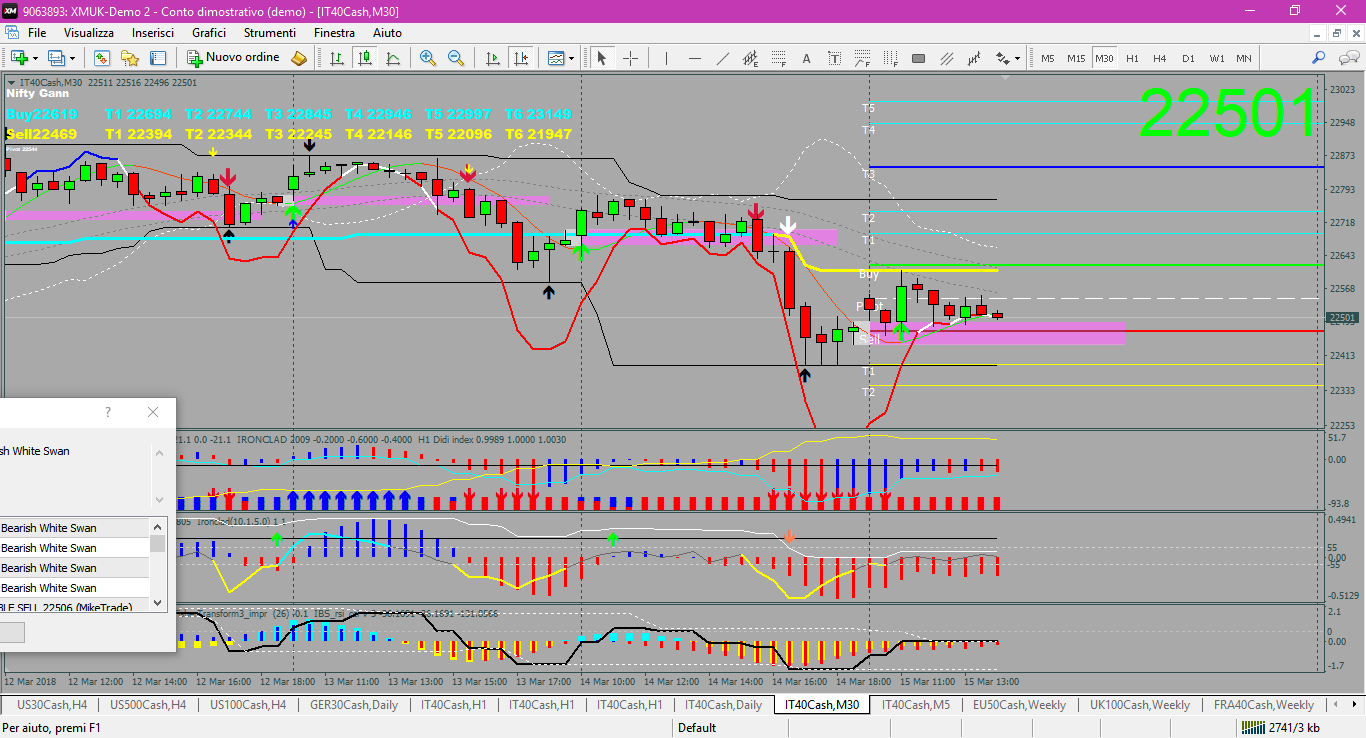Zoom in on the chart
The width and height of the screenshot is (1366, 738).
[428, 58]
